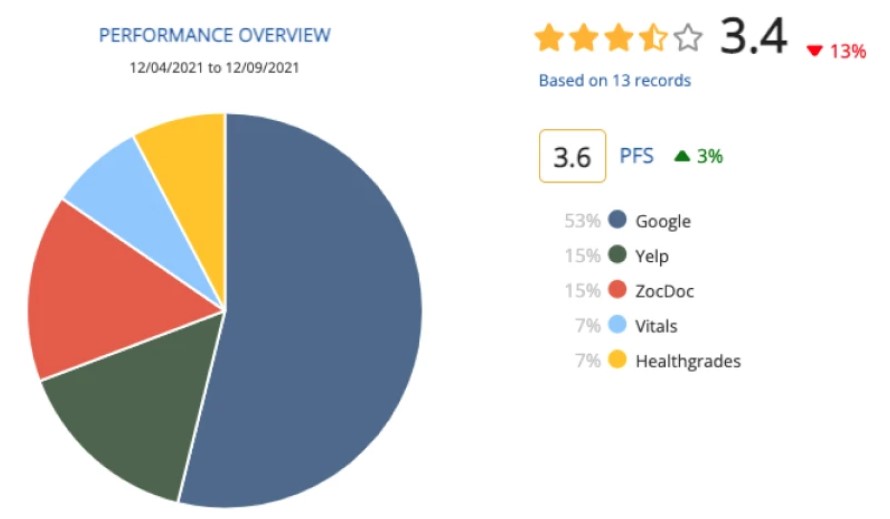Click the Vitals legend color dot

click(x=617, y=326)
